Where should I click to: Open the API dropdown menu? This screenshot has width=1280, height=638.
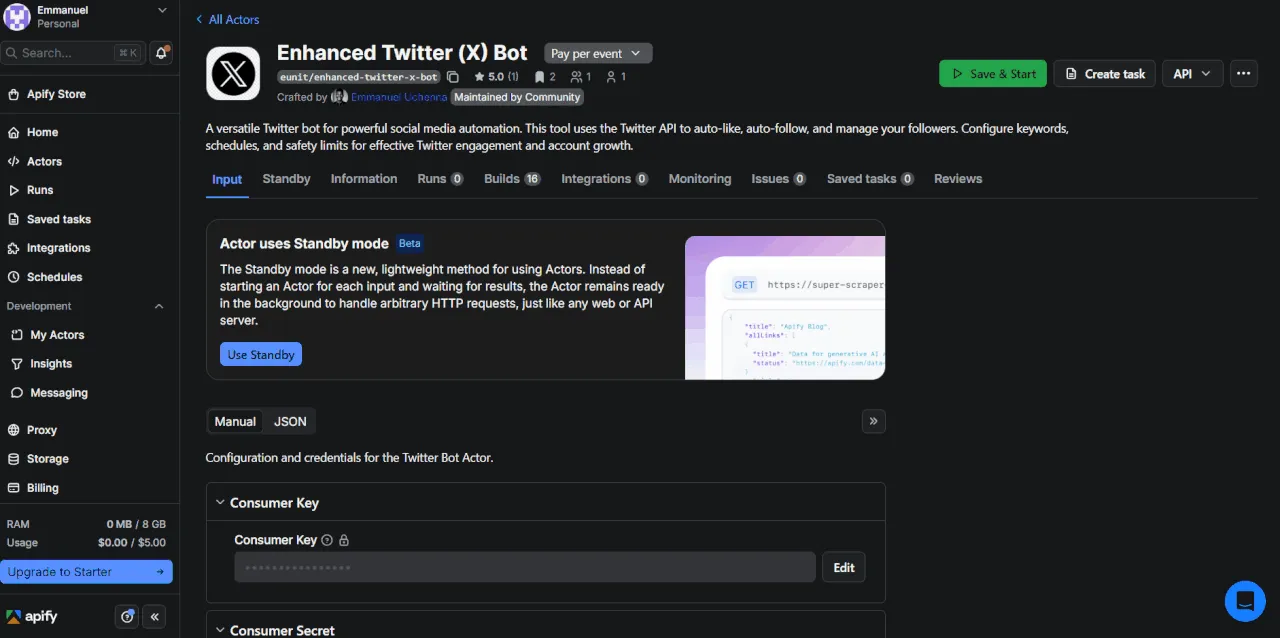pyautogui.click(x=1192, y=74)
